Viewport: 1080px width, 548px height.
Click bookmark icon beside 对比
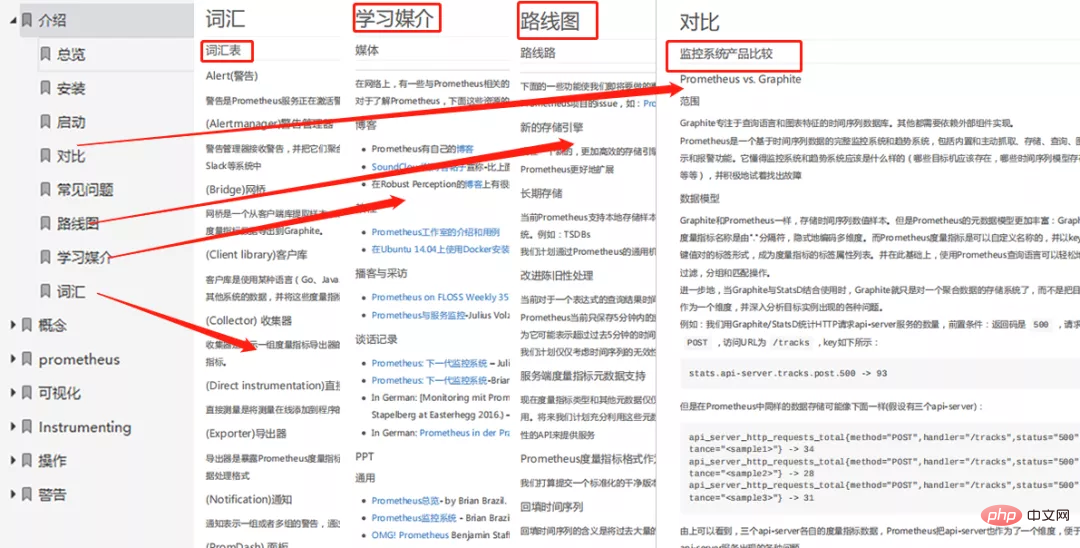coord(45,156)
